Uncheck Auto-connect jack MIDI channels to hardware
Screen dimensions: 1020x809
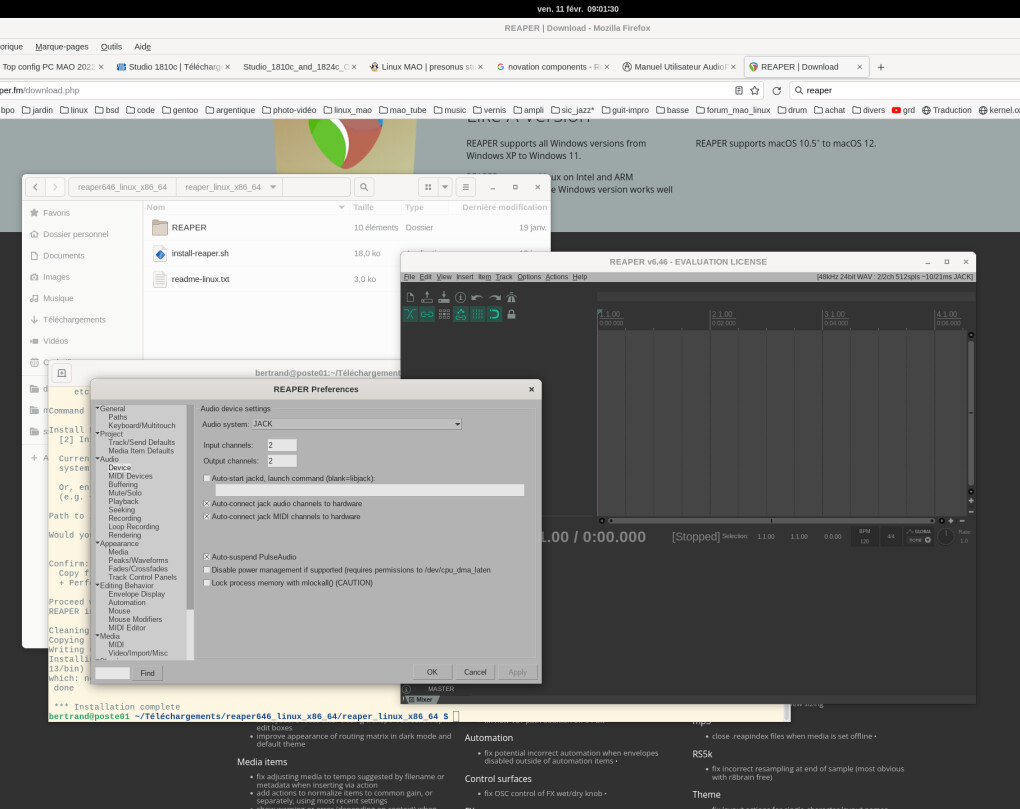pos(207,517)
